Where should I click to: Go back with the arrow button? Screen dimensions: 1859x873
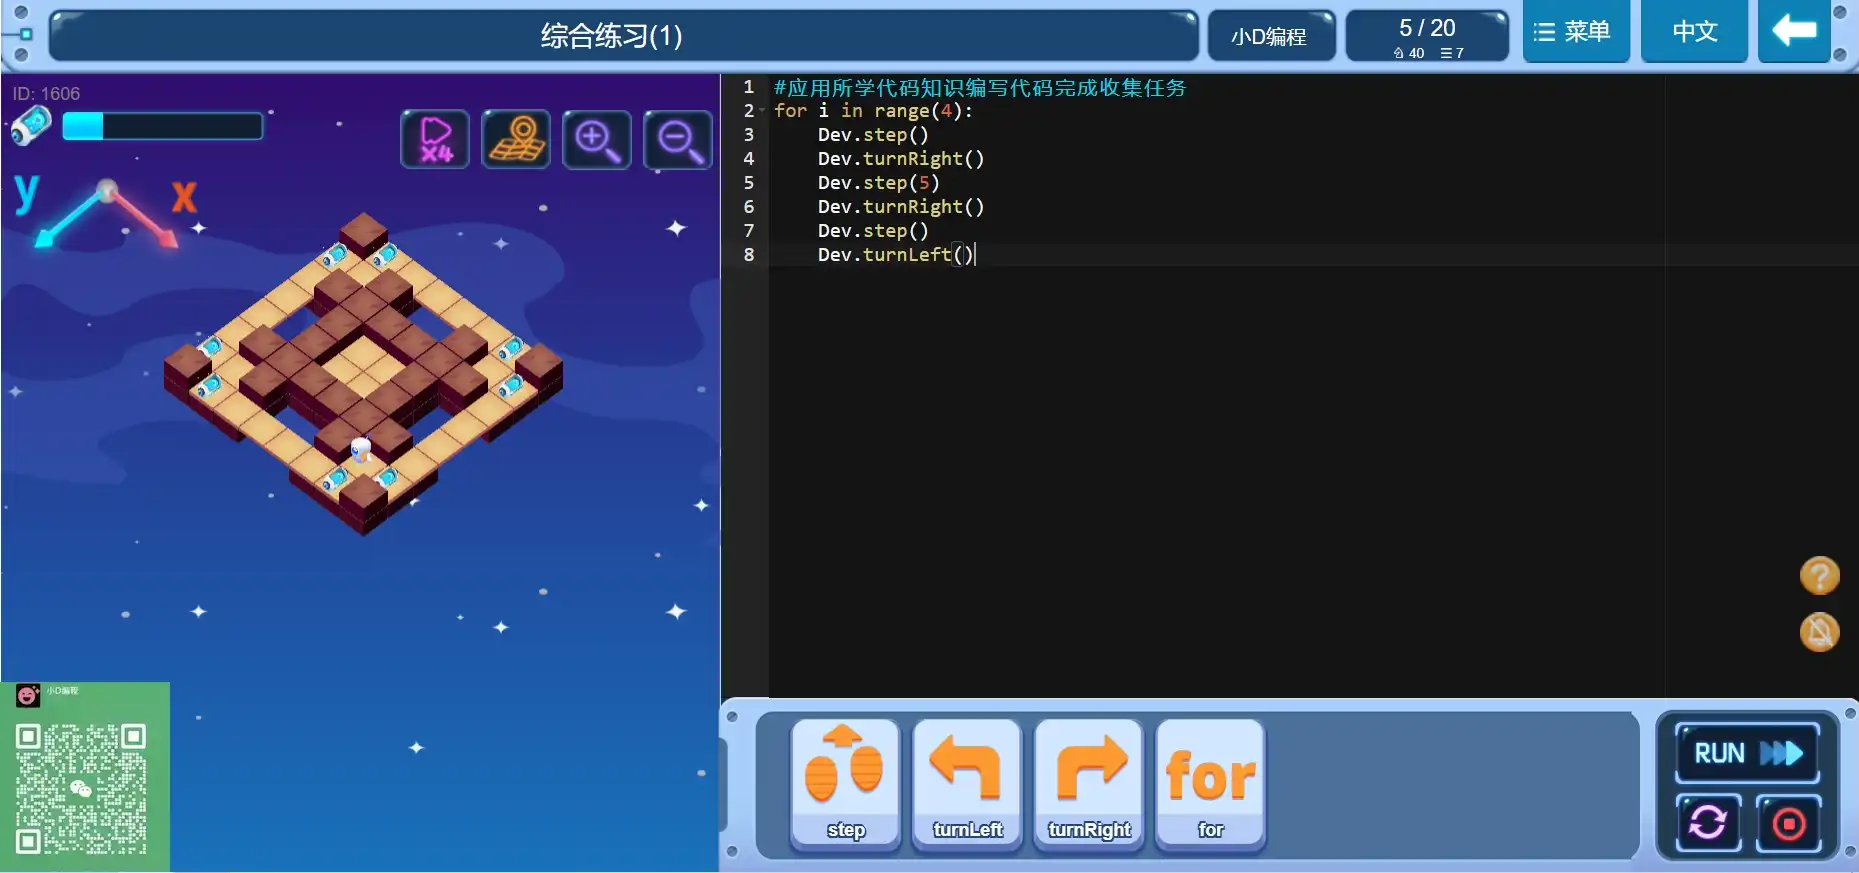click(1794, 32)
